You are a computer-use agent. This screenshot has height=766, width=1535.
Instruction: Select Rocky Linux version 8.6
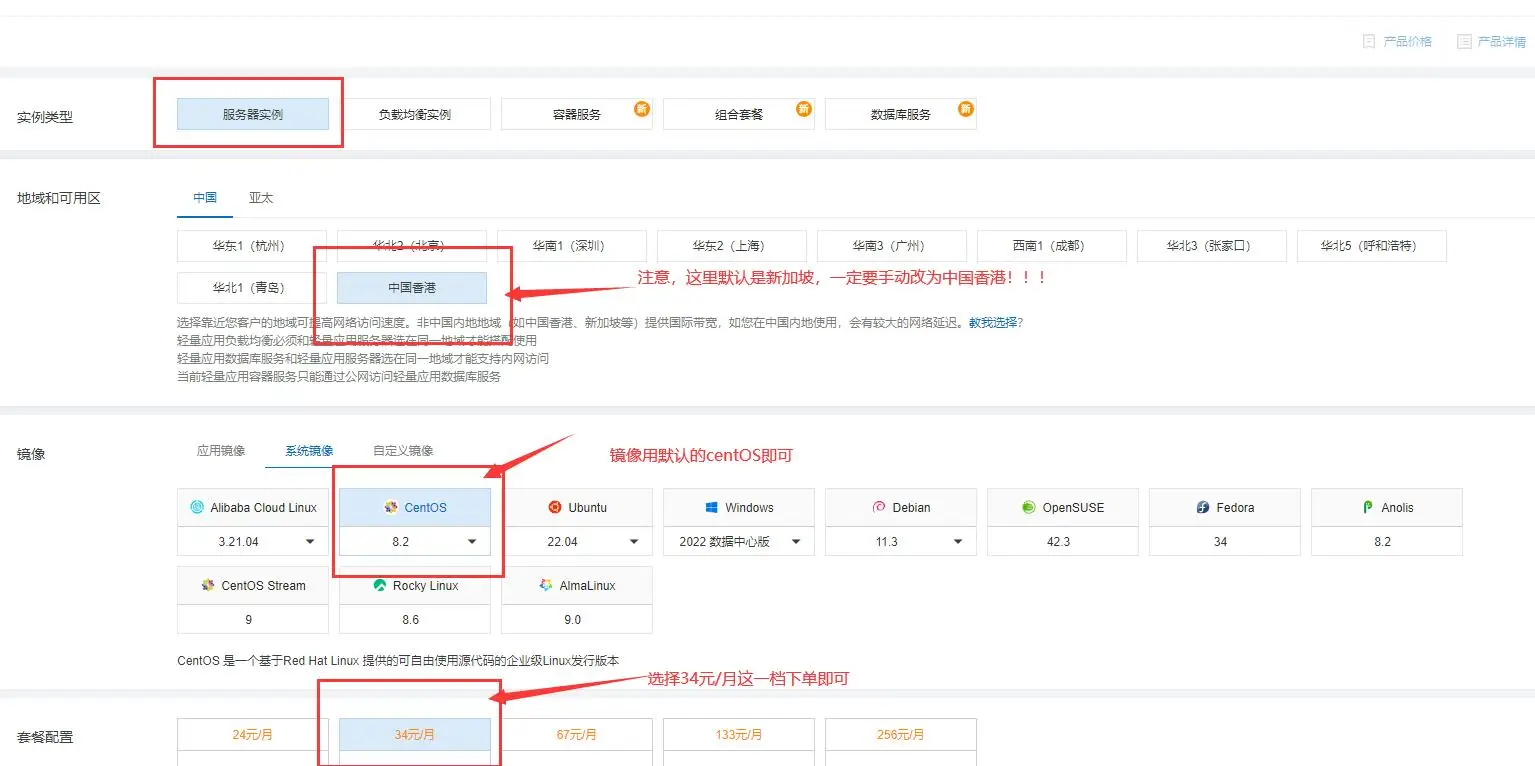pos(415,619)
